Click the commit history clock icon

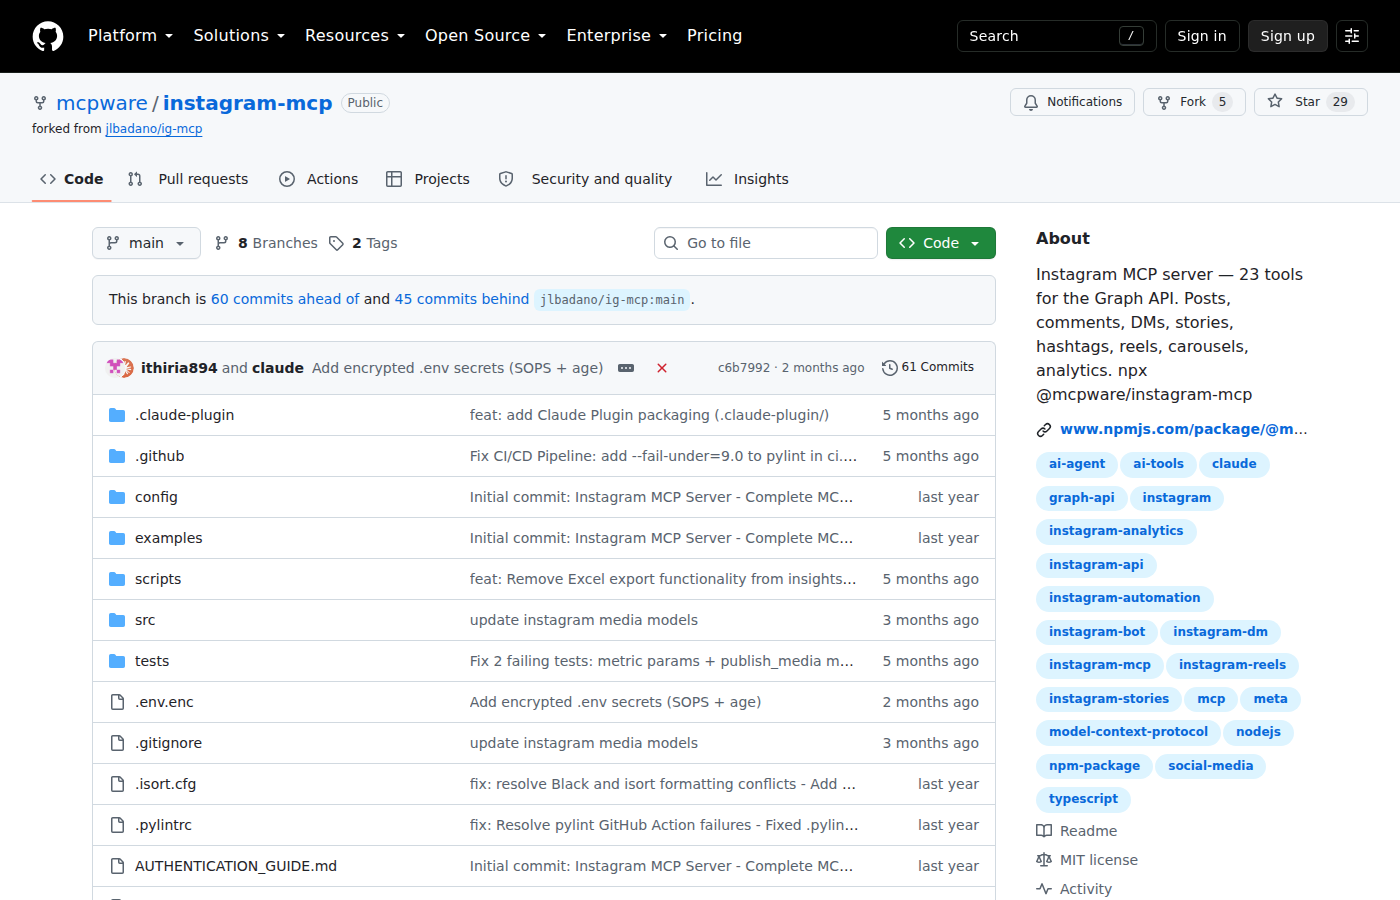tap(889, 368)
